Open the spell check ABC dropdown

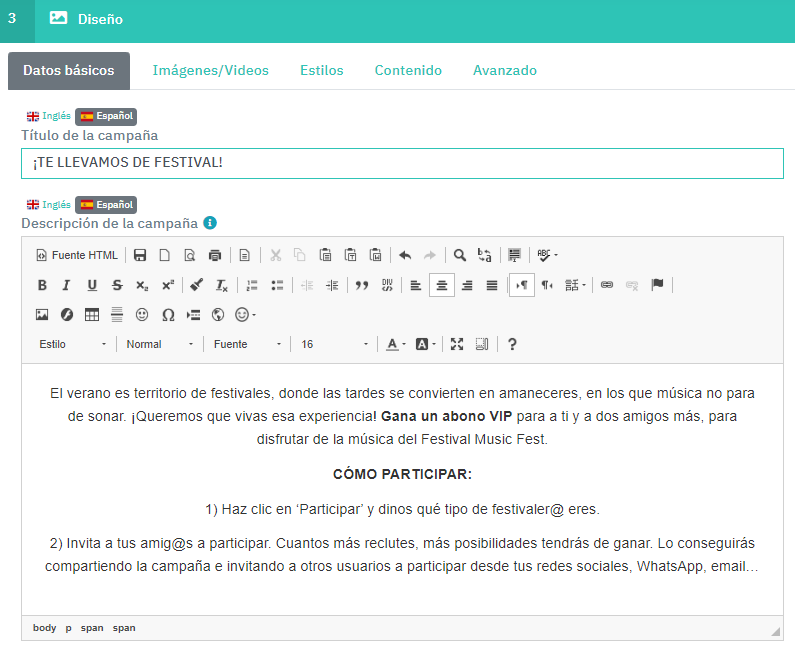point(548,255)
